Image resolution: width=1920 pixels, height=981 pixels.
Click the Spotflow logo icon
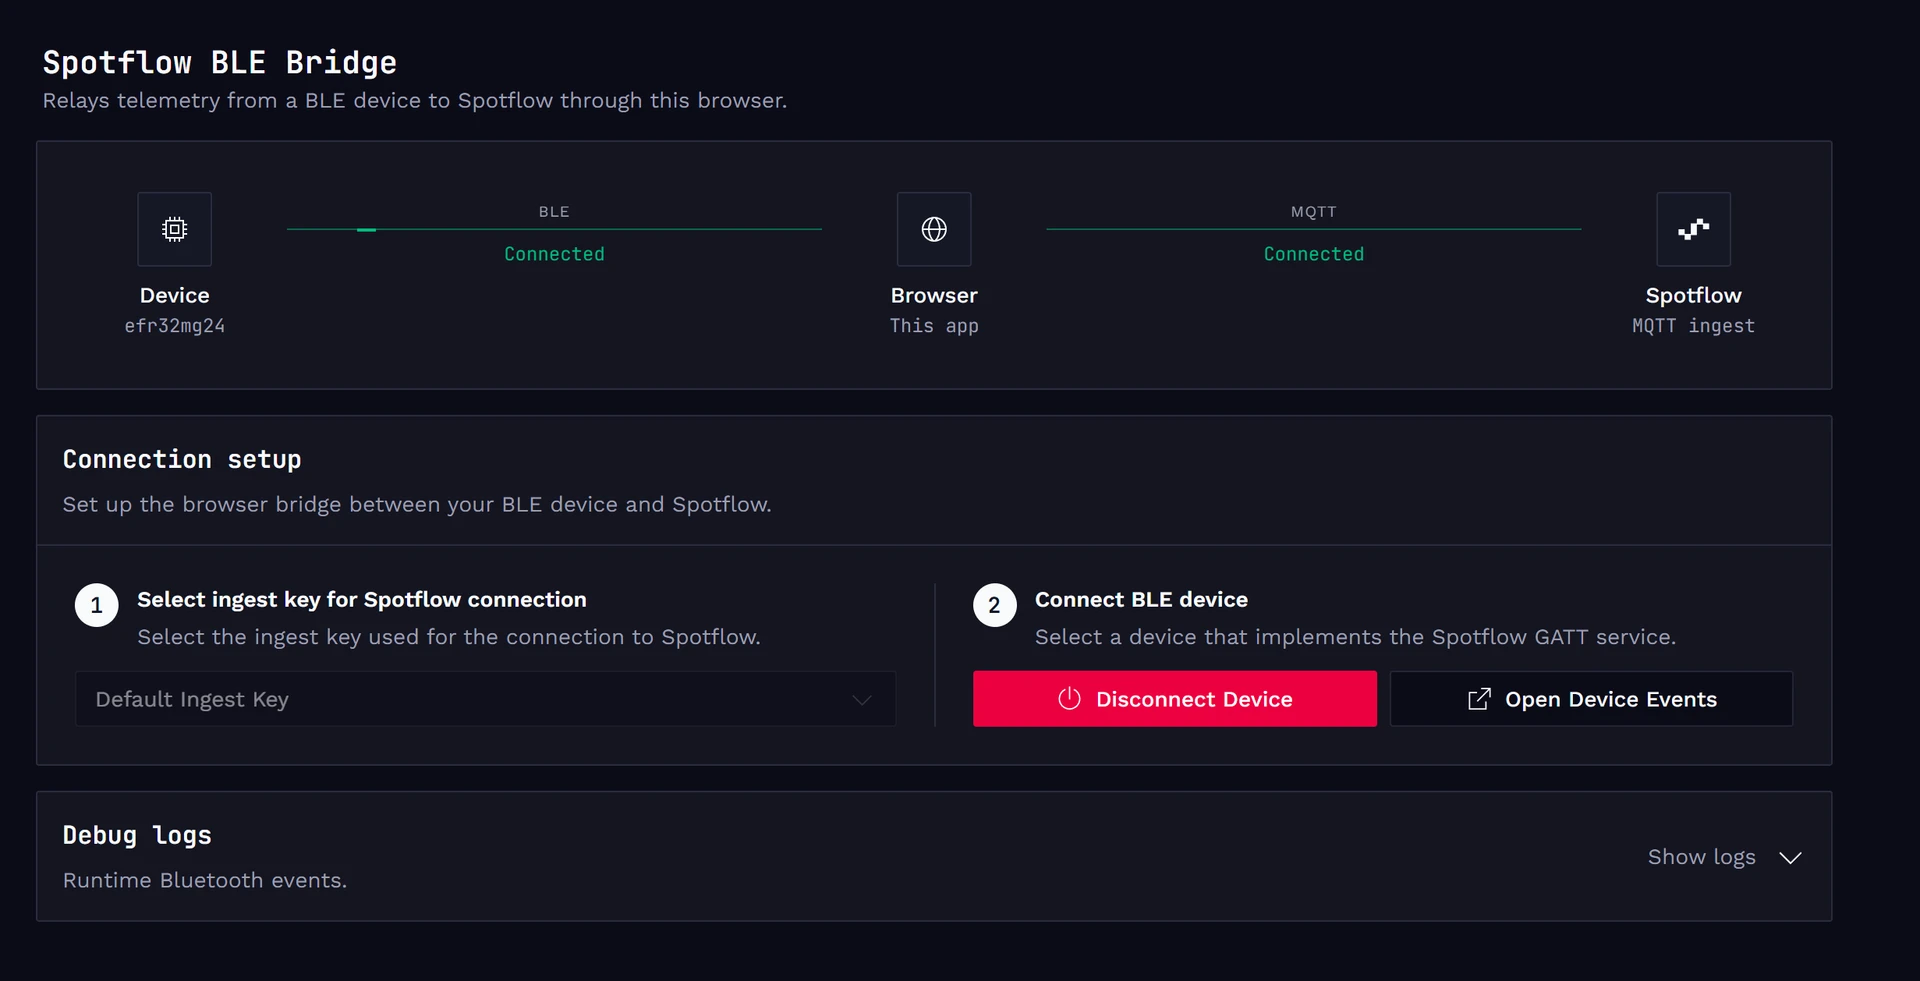point(1693,229)
